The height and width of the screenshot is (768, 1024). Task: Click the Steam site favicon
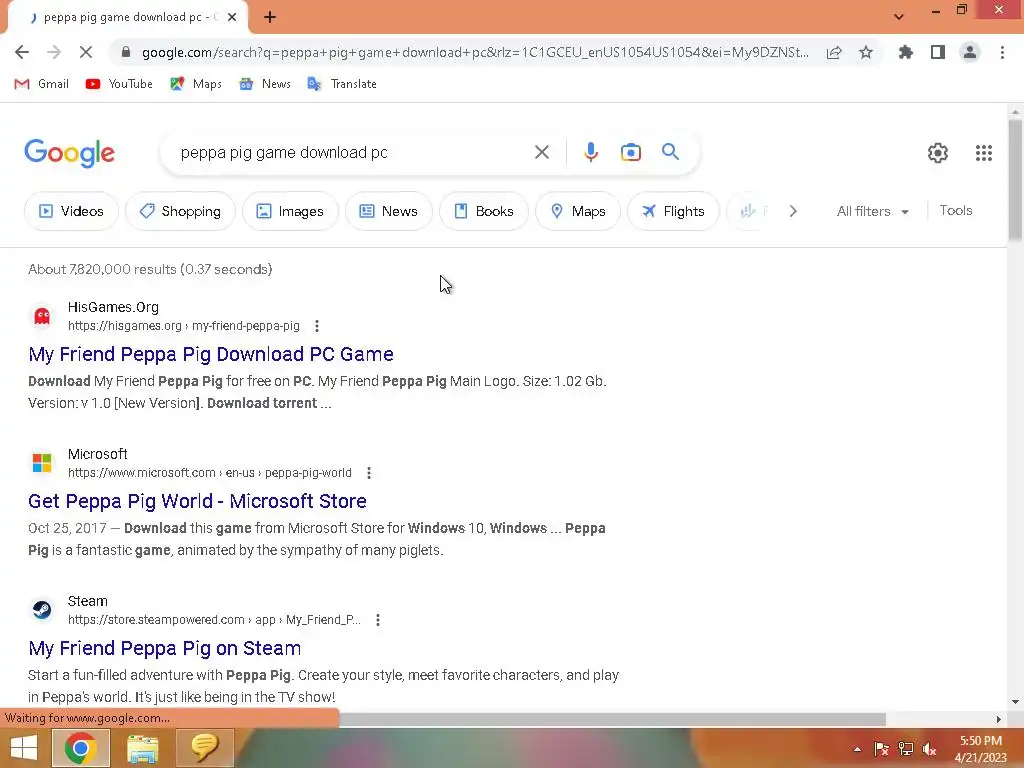pyautogui.click(x=42, y=610)
